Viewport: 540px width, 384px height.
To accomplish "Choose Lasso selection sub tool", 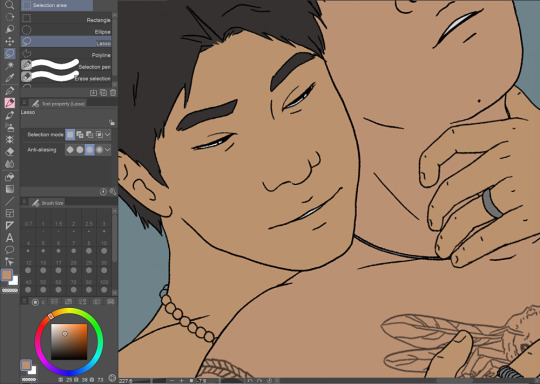I will [66, 42].
